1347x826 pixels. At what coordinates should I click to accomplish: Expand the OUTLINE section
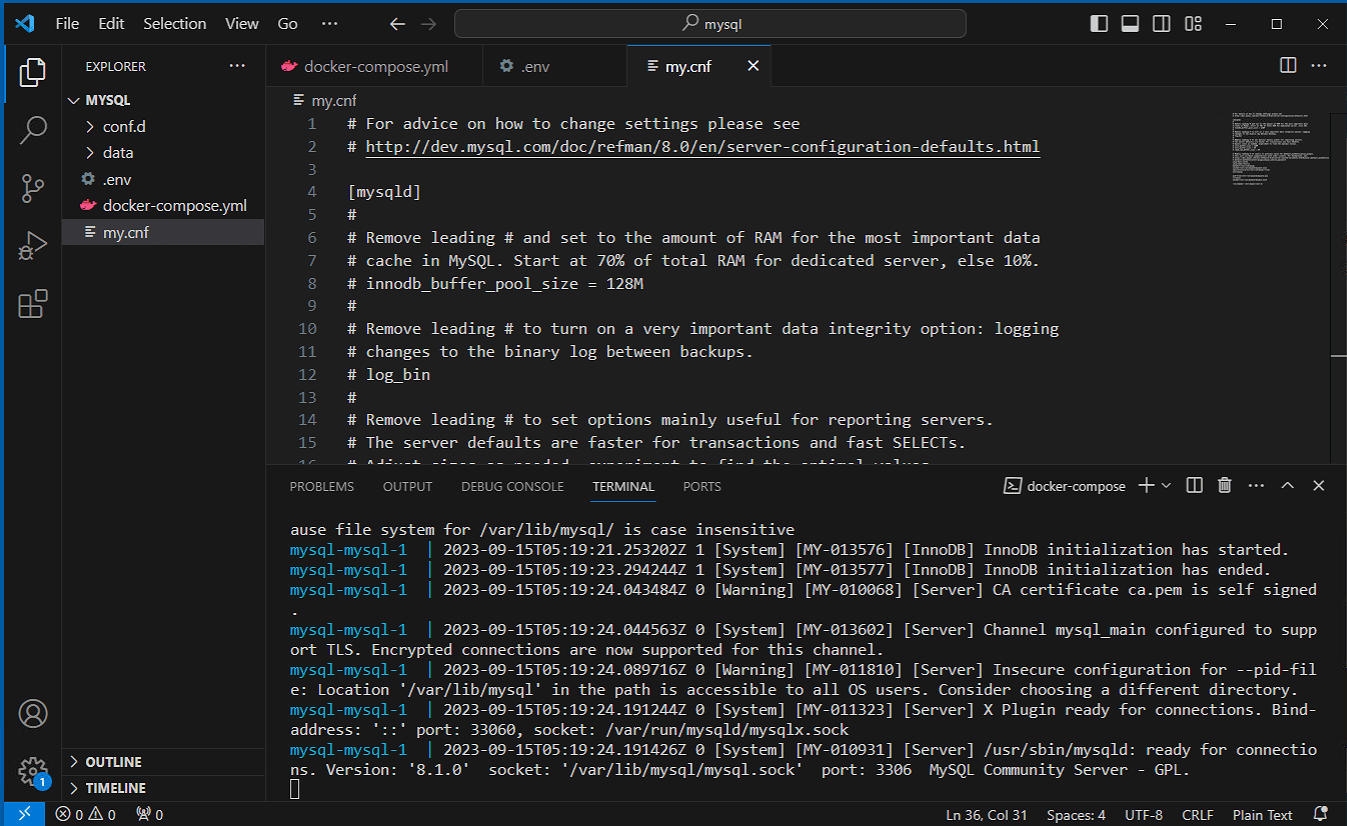[113, 762]
